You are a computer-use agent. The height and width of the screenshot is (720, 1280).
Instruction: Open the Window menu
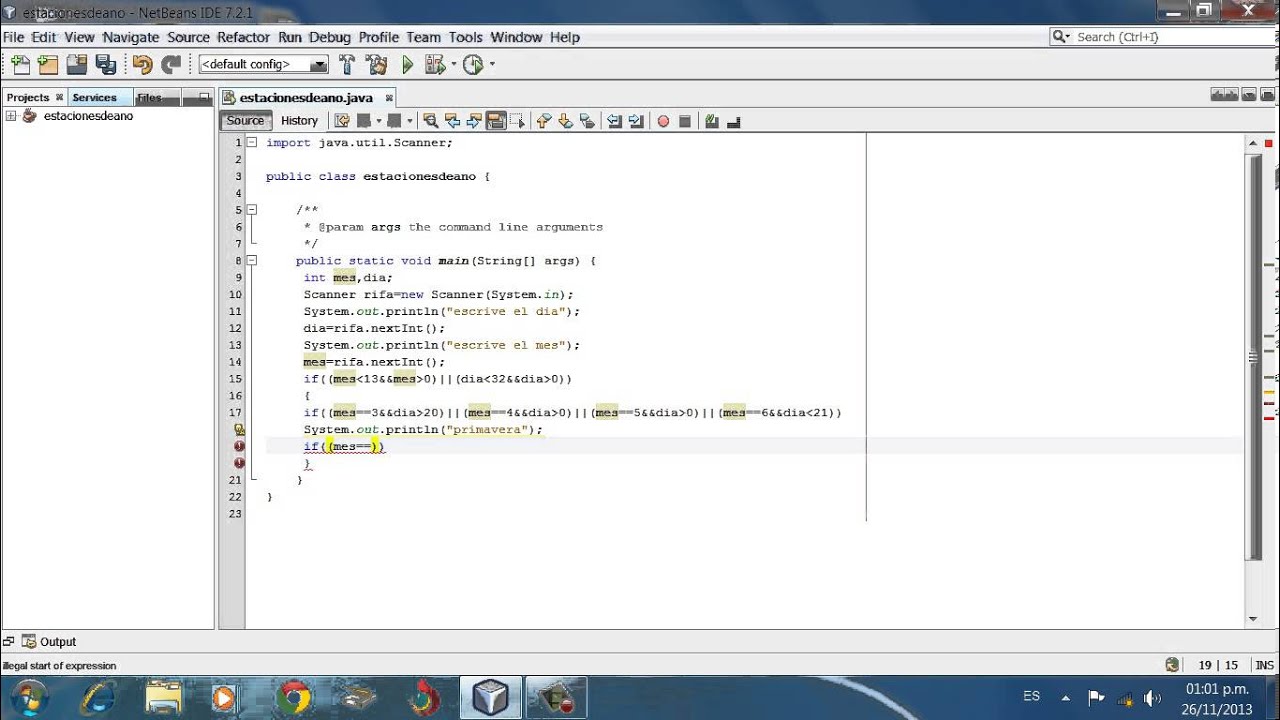coord(516,37)
